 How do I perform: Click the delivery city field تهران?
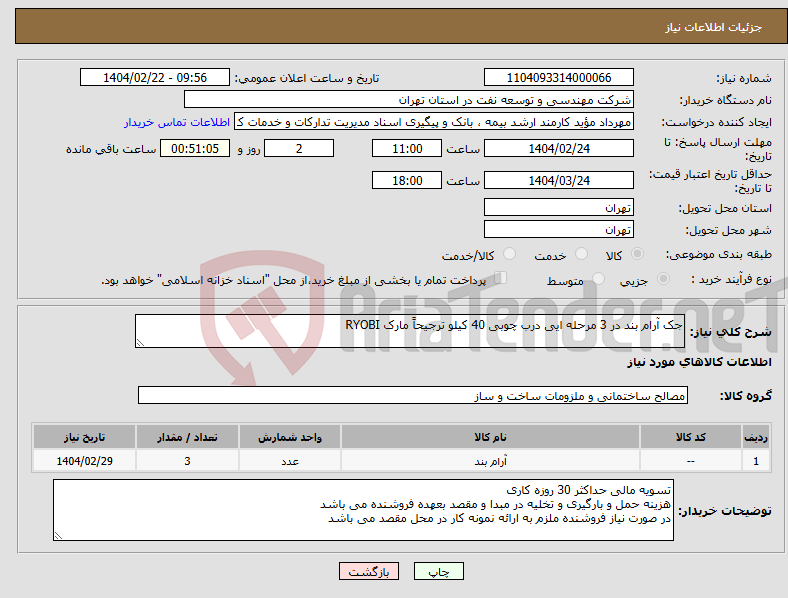click(558, 229)
